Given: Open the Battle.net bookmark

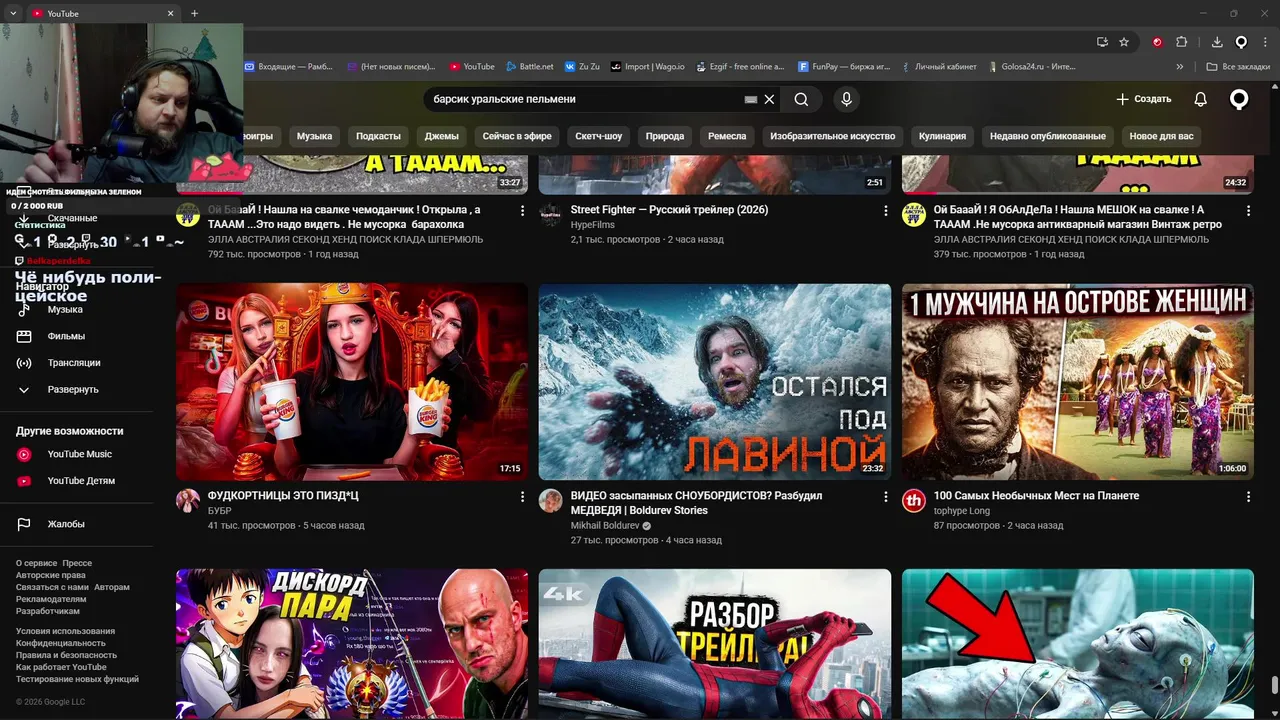Looking at the screenshot, I should tap(529, 67).
